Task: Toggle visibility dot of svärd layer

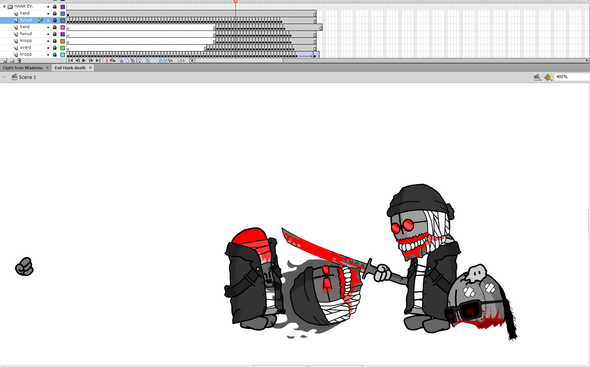Action: 48,48
